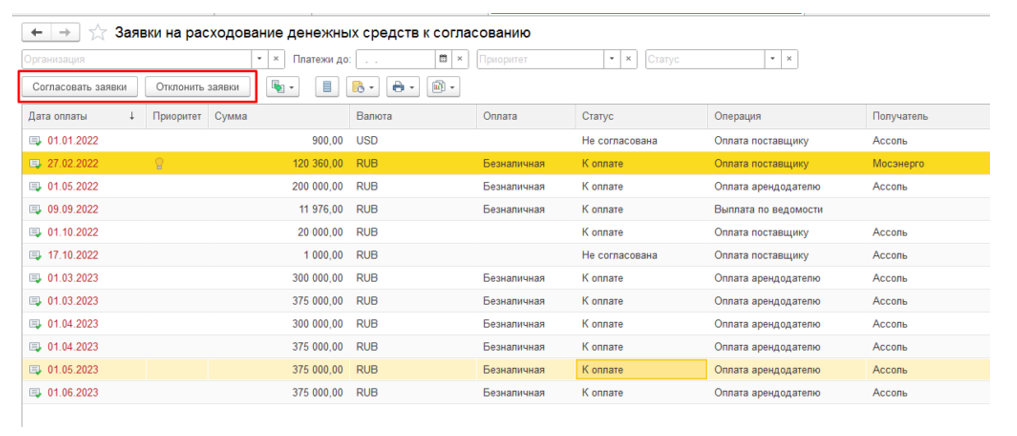This screenshot has width=1017, height=436.
Task: Sort by Получатель column header
Action: (927, 116)
